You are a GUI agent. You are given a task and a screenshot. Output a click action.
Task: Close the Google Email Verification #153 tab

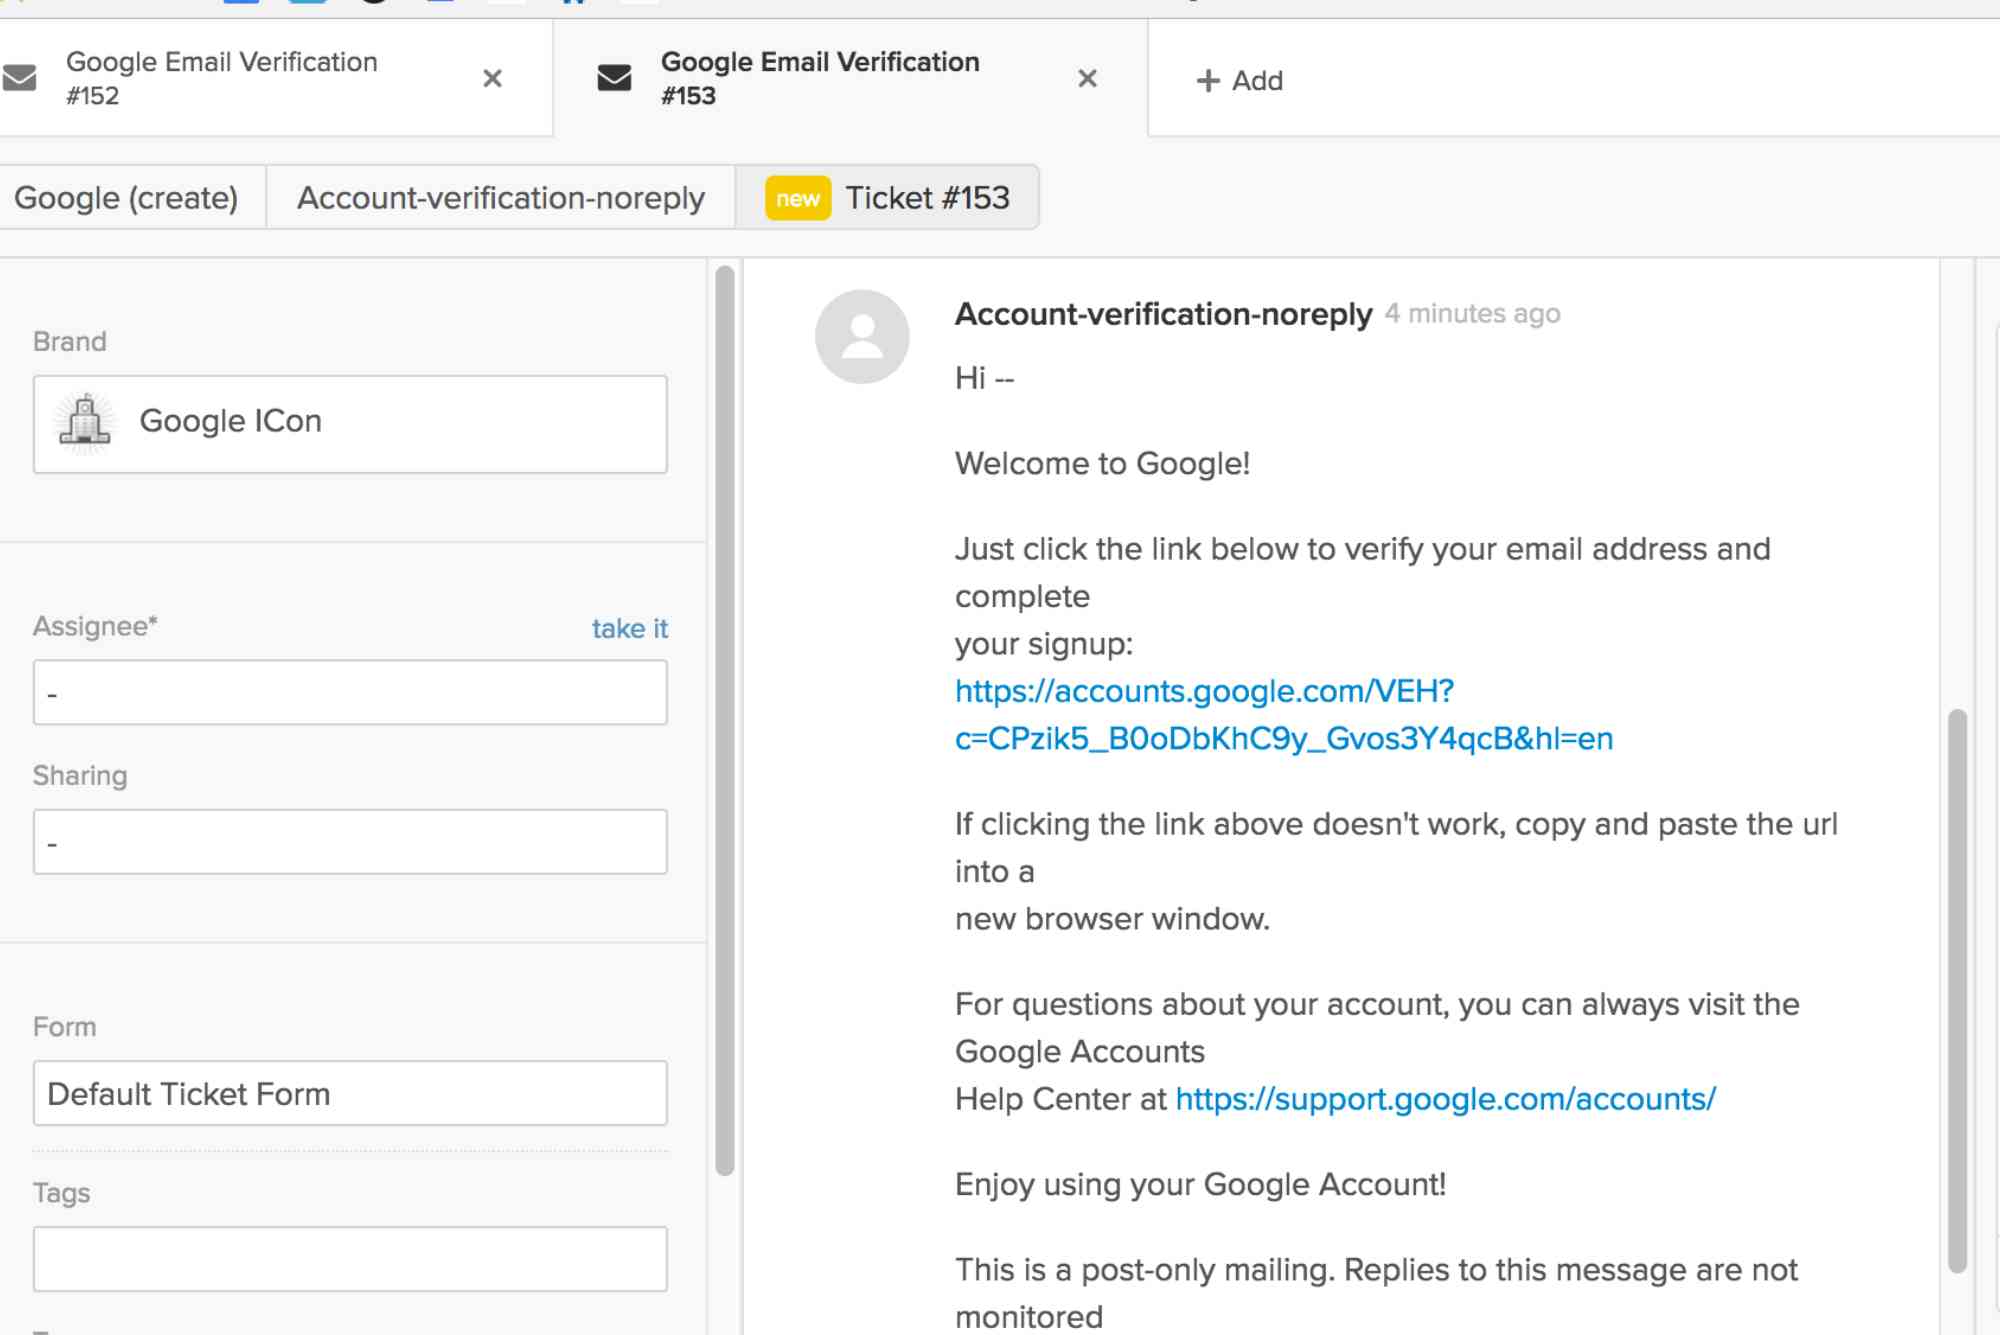[x=1086, y=78]
